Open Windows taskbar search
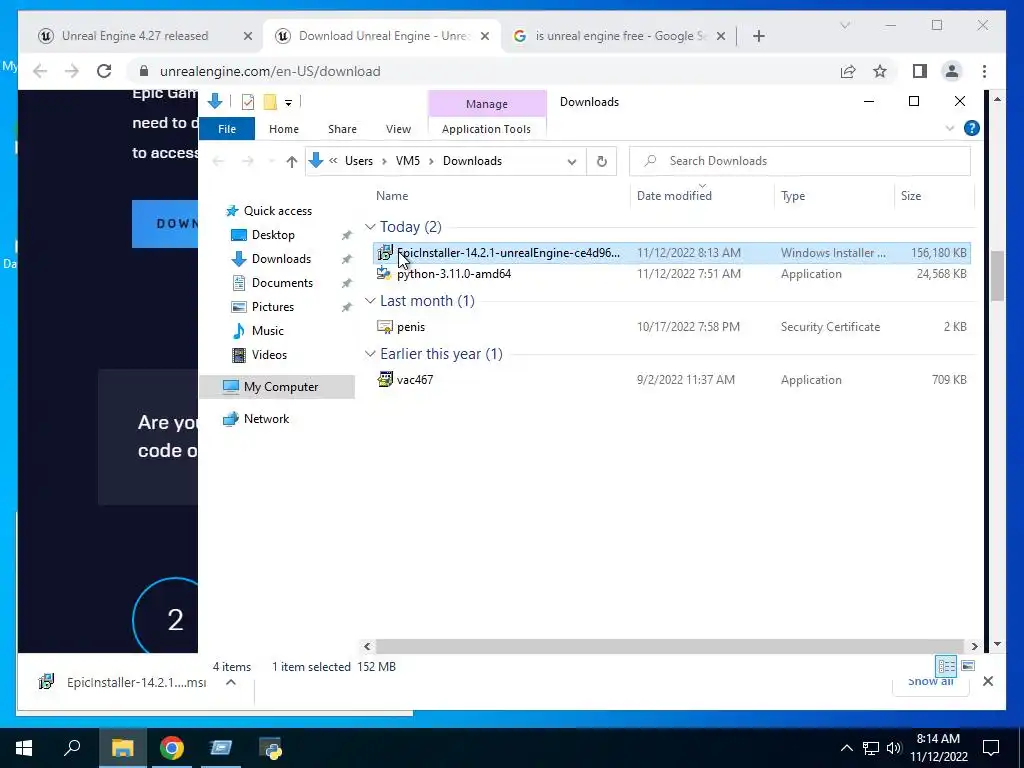The width and height of the screenshot is (1024, 768). pos(72,748)
